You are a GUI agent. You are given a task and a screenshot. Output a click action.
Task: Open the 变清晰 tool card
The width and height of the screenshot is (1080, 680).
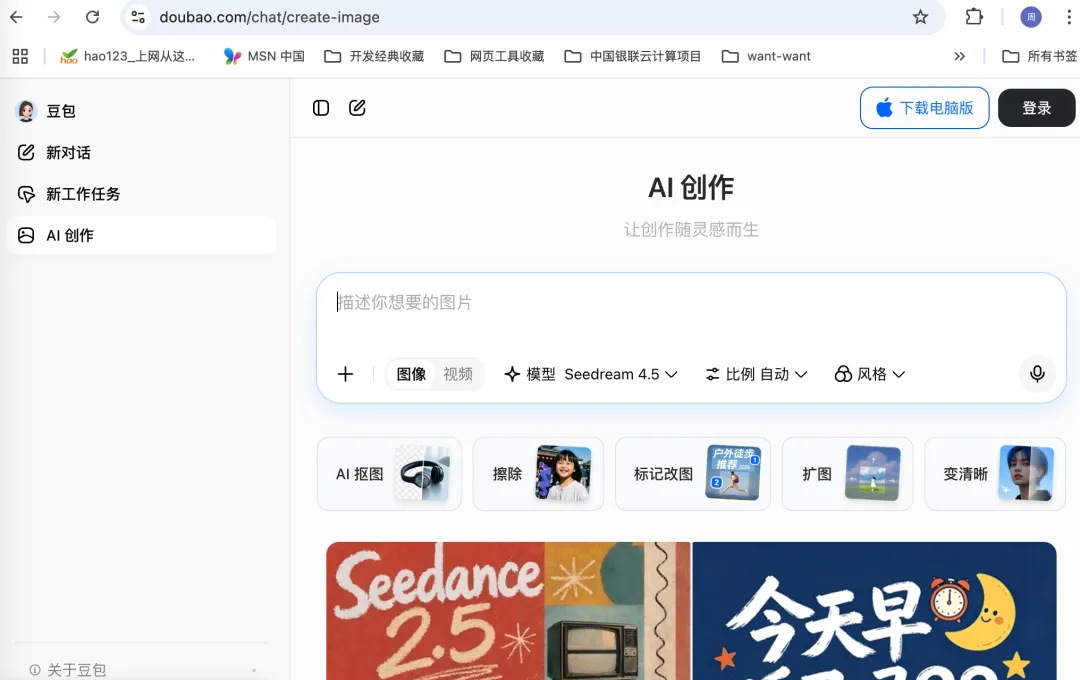pyautogui.click(x=995, y=474)
